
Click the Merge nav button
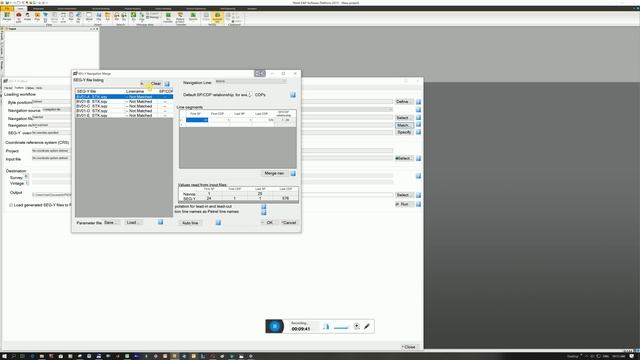(274, 173)
